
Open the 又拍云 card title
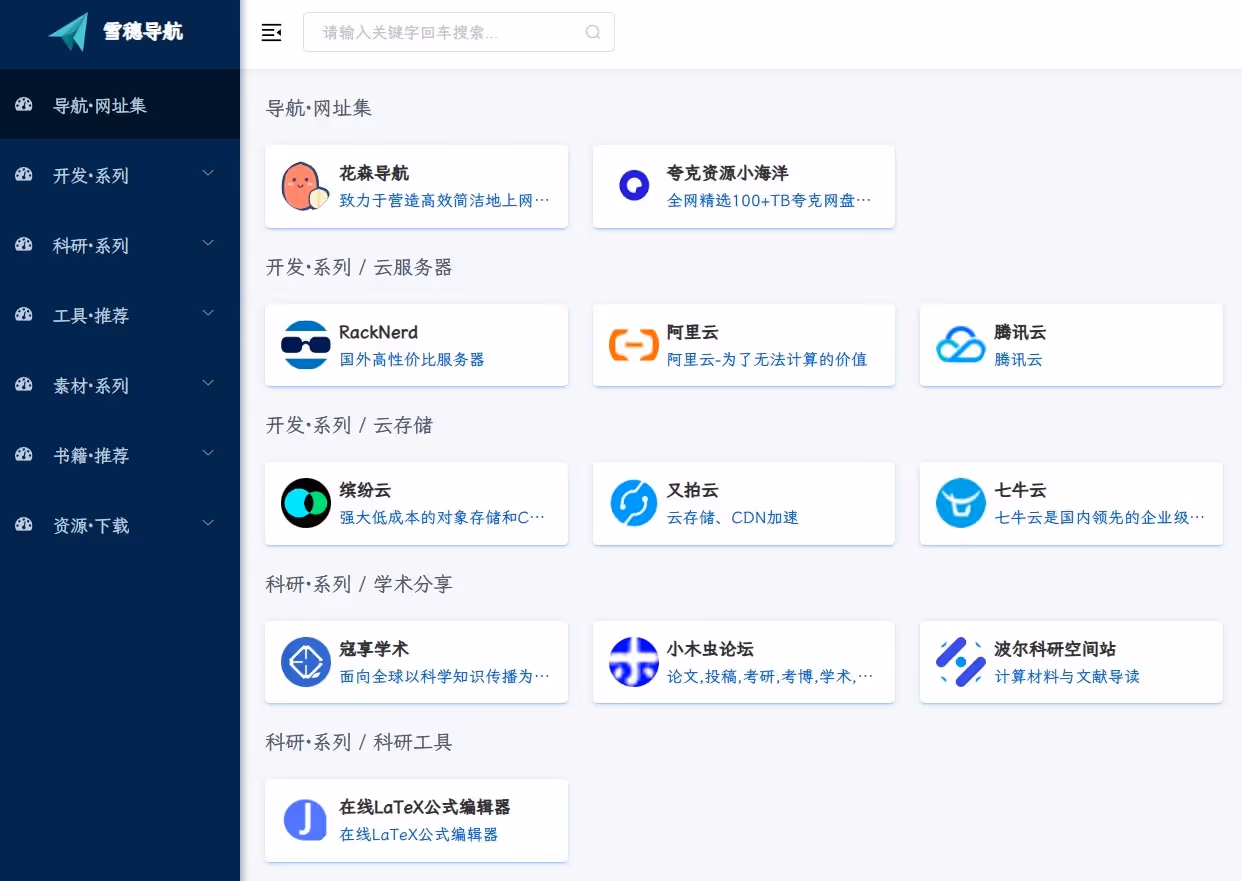click(693, 491)
